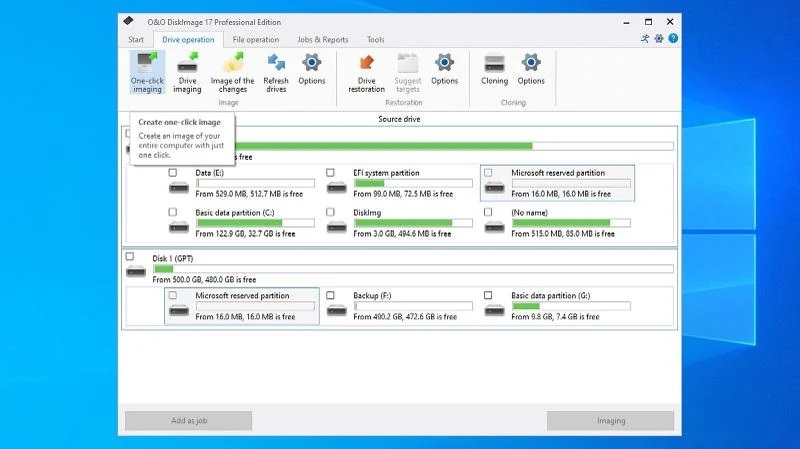Click the Restoration group label
The height and width of the screenshot is (449, 800).
(404, 103)
